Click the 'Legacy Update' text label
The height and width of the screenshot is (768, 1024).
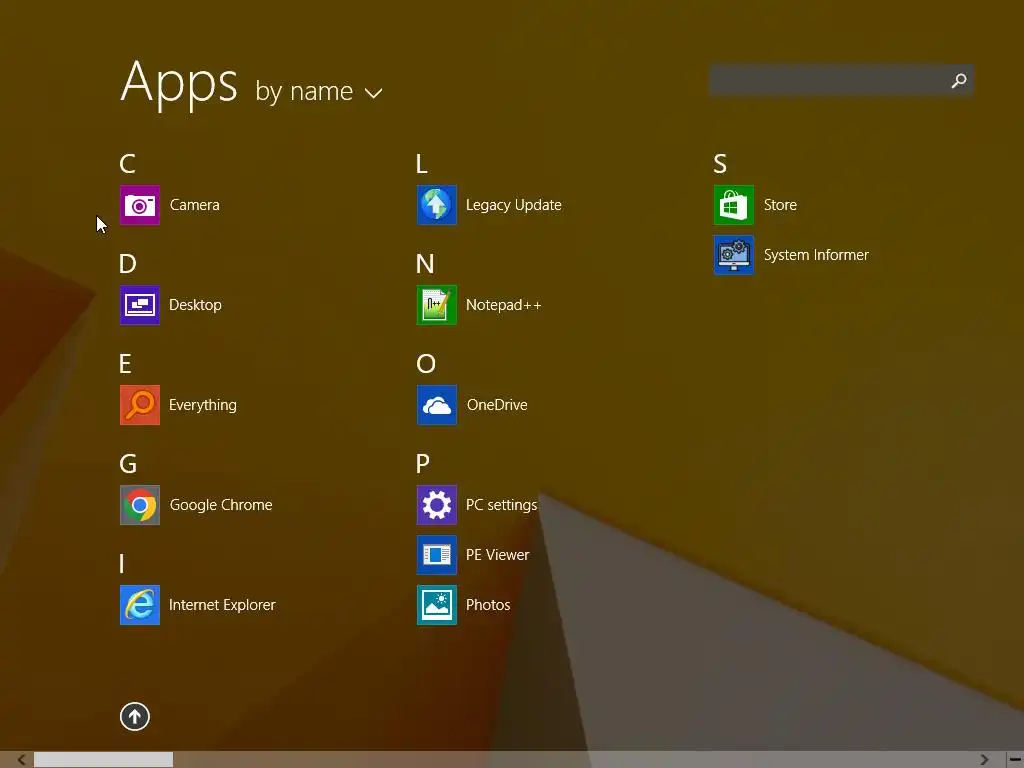pyautogui.click(x=513, y=205)
